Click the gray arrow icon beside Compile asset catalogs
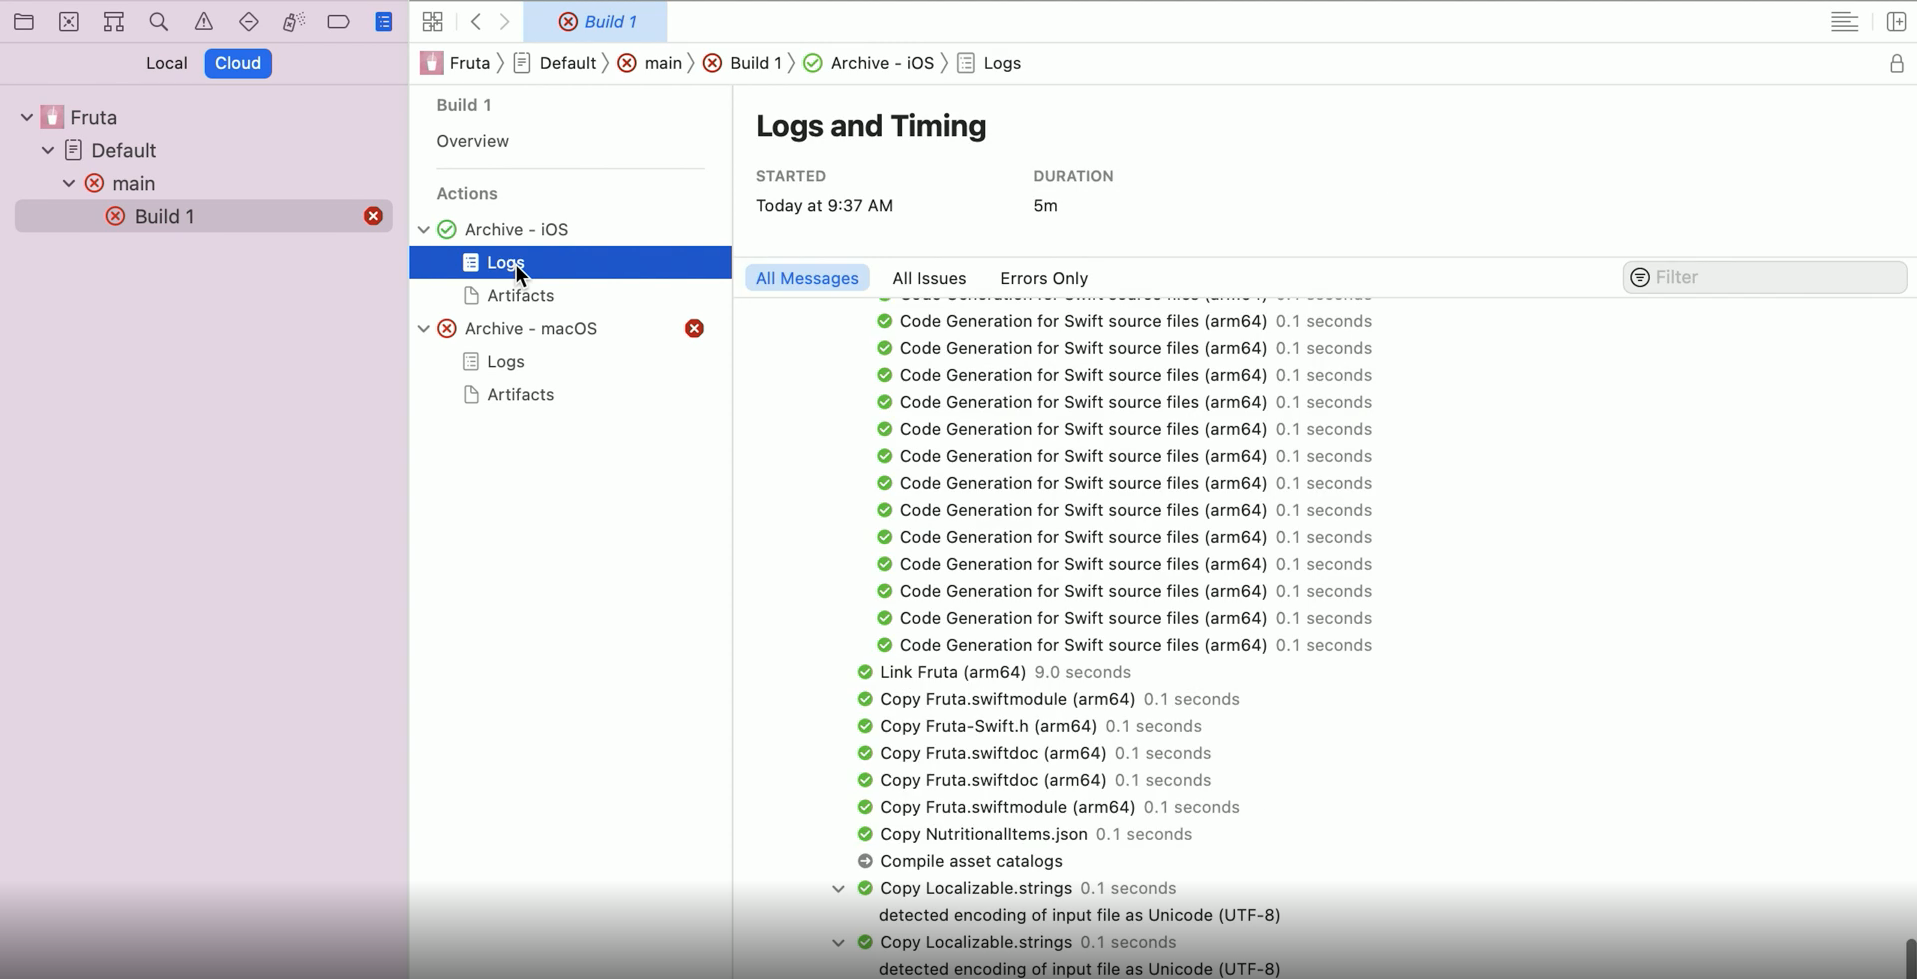The image size is (1917, 979). point(865,861)
